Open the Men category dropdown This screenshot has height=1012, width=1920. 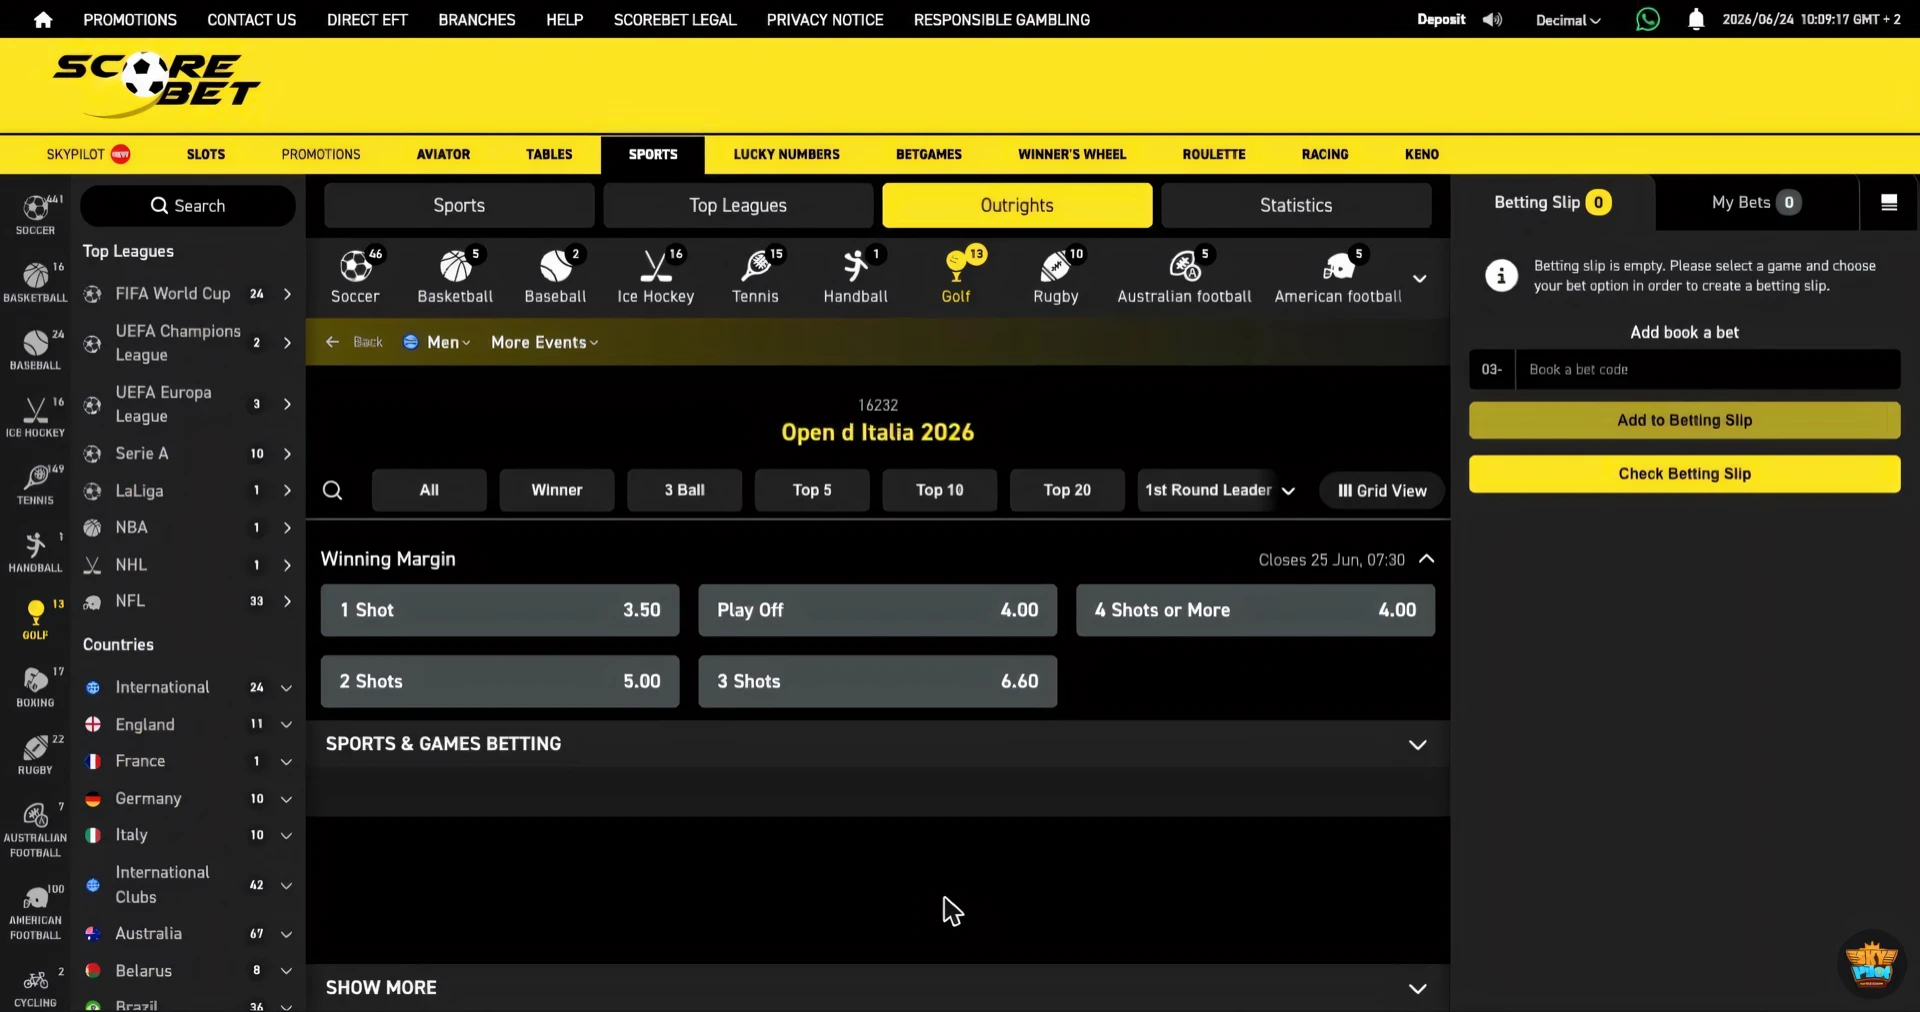point(437,342)
